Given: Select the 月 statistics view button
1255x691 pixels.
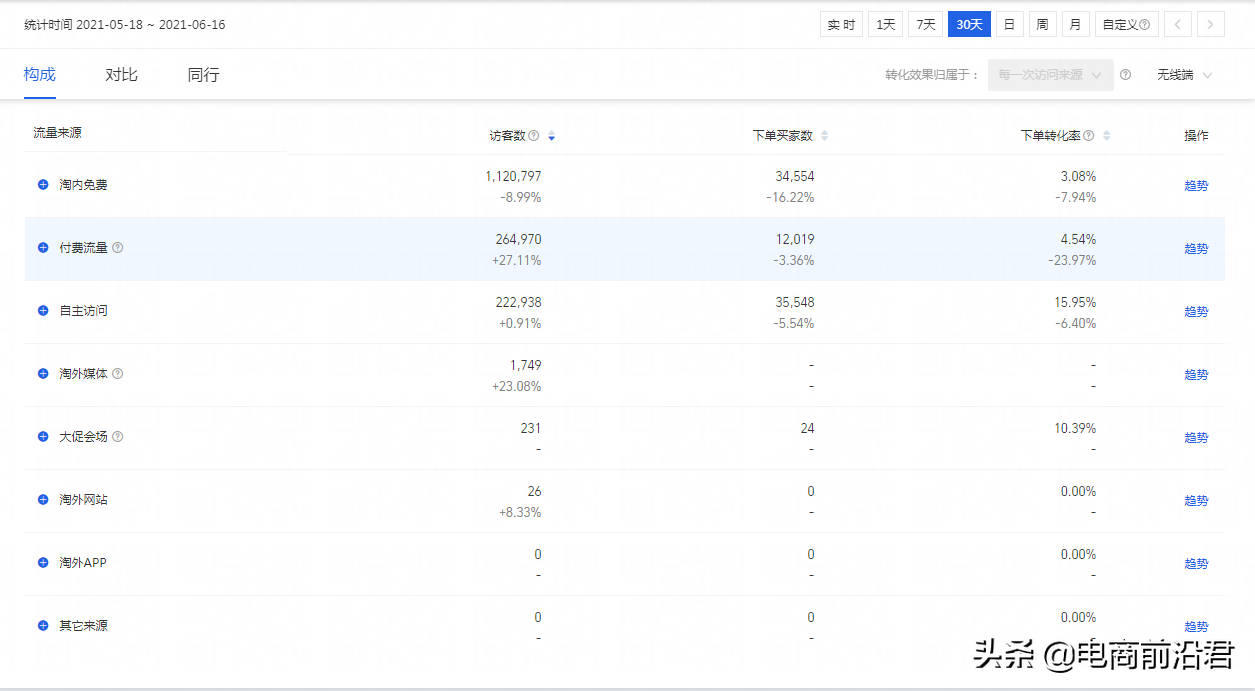Looking at the screenshot, I should click(1075, 23).
